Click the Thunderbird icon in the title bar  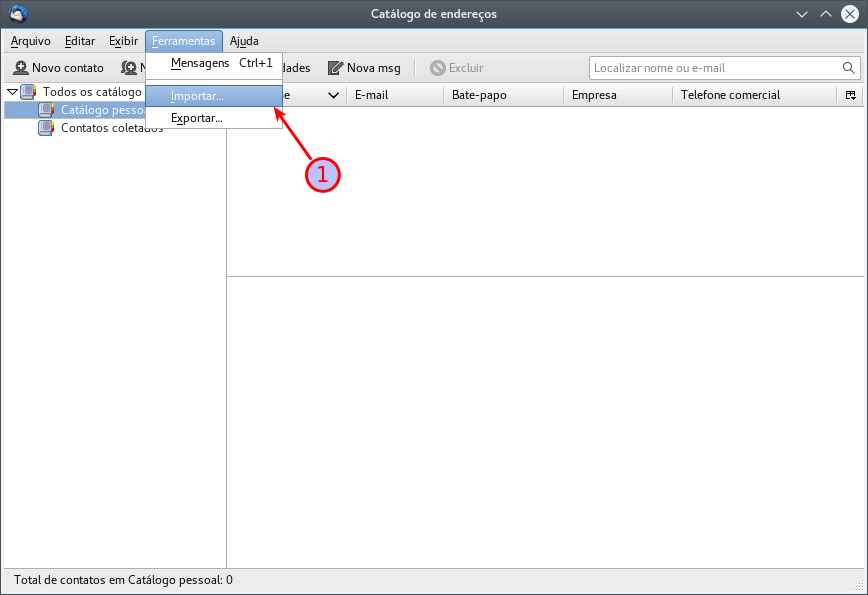coord(17,14)
